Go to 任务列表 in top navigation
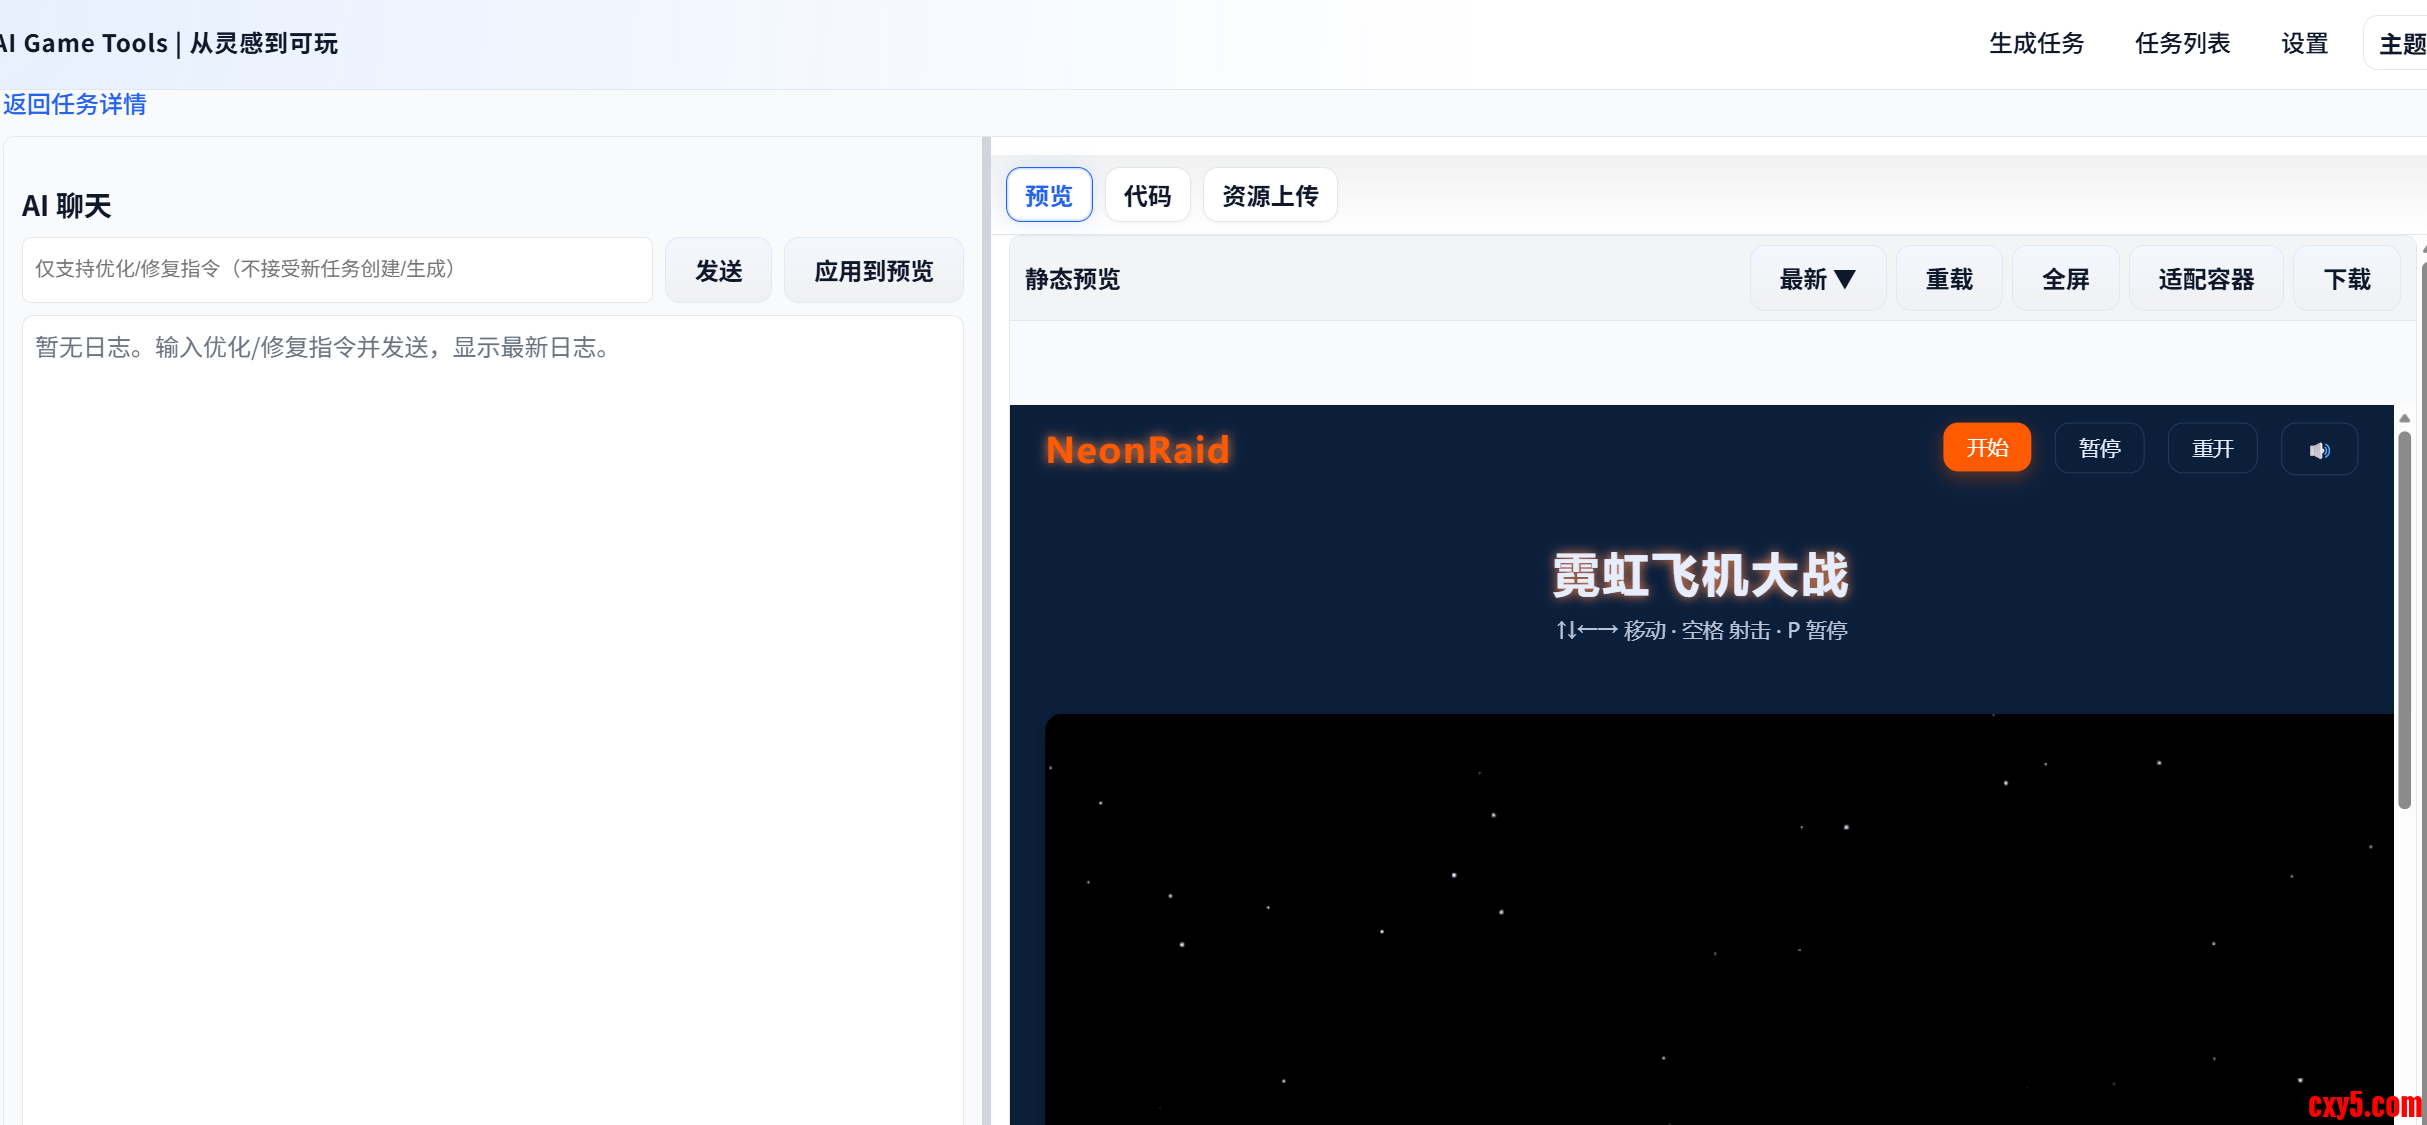The height and width of the screenshot is (1125, 2427). 2182,44
